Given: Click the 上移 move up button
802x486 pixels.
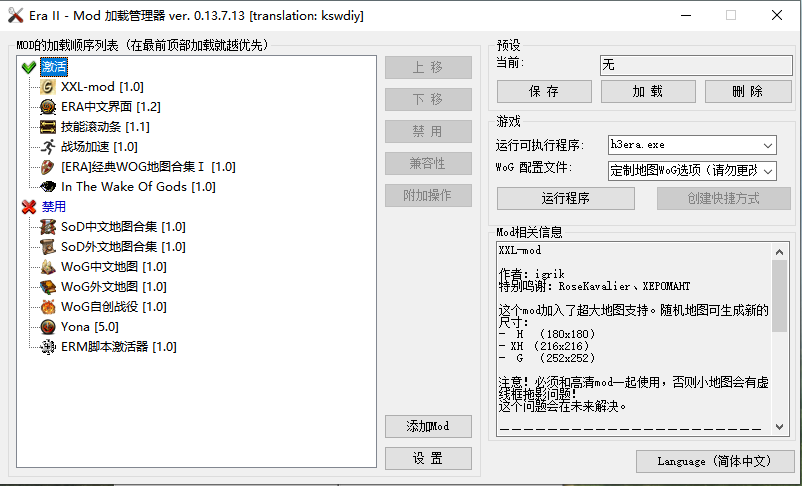Looking at the screenshot, I should tap(428, 68).
